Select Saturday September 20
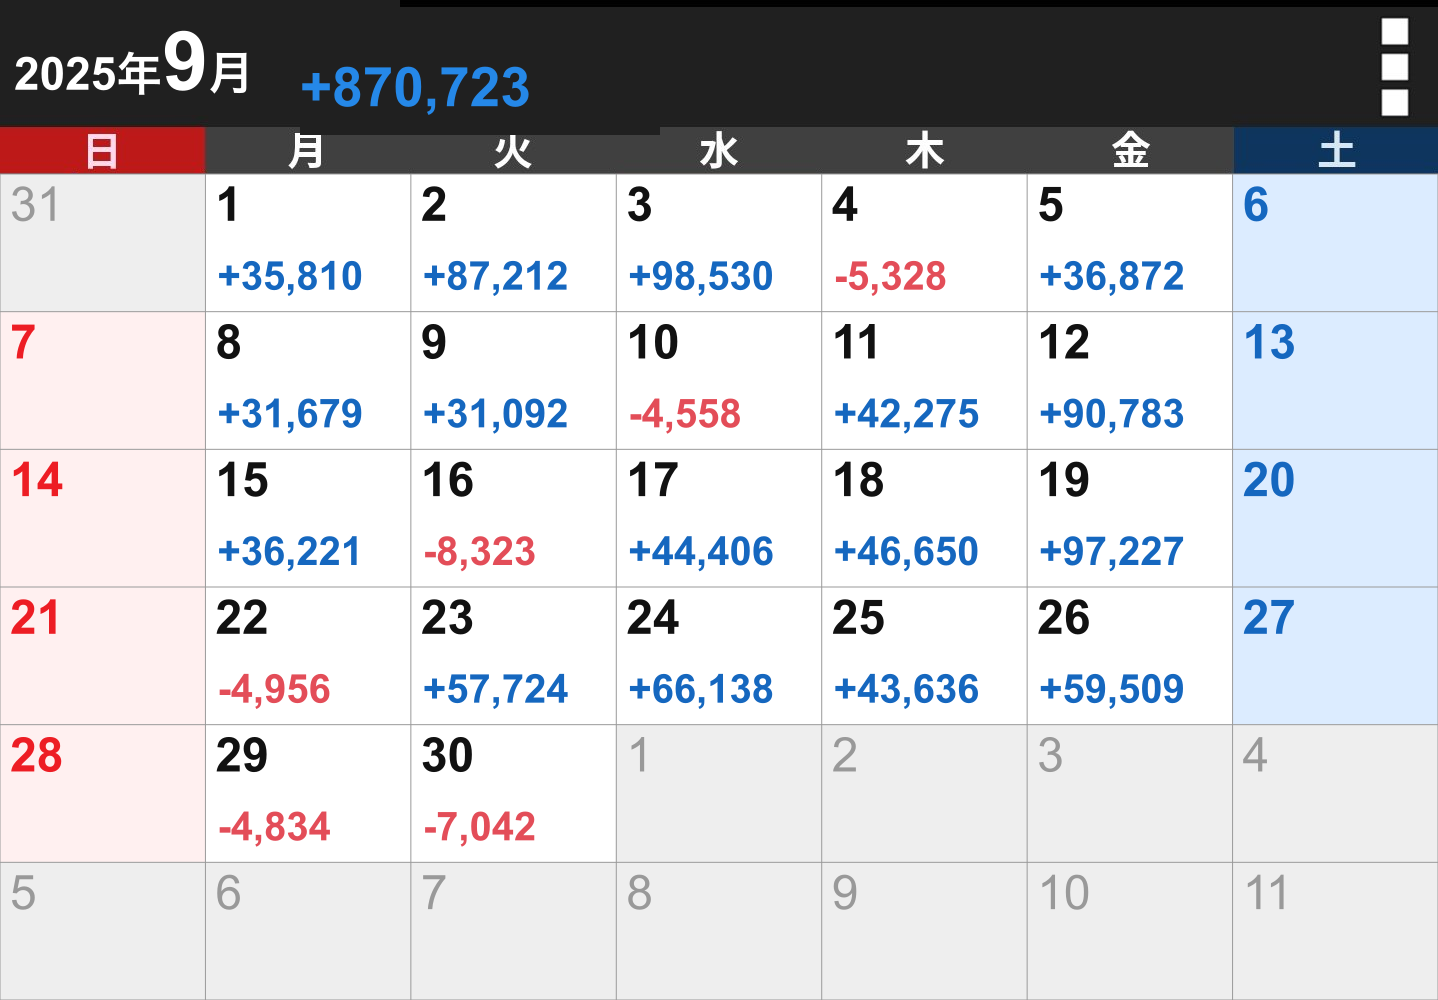 [x=1336, y=519]
